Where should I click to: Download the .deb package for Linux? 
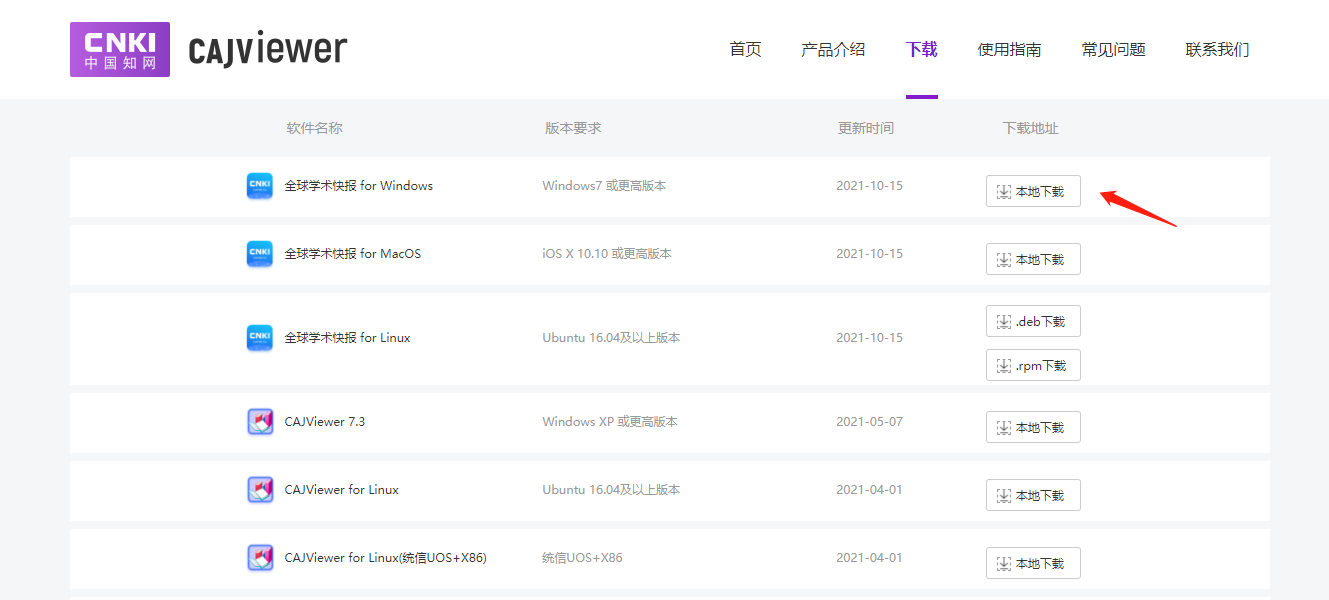point(1033,322)
